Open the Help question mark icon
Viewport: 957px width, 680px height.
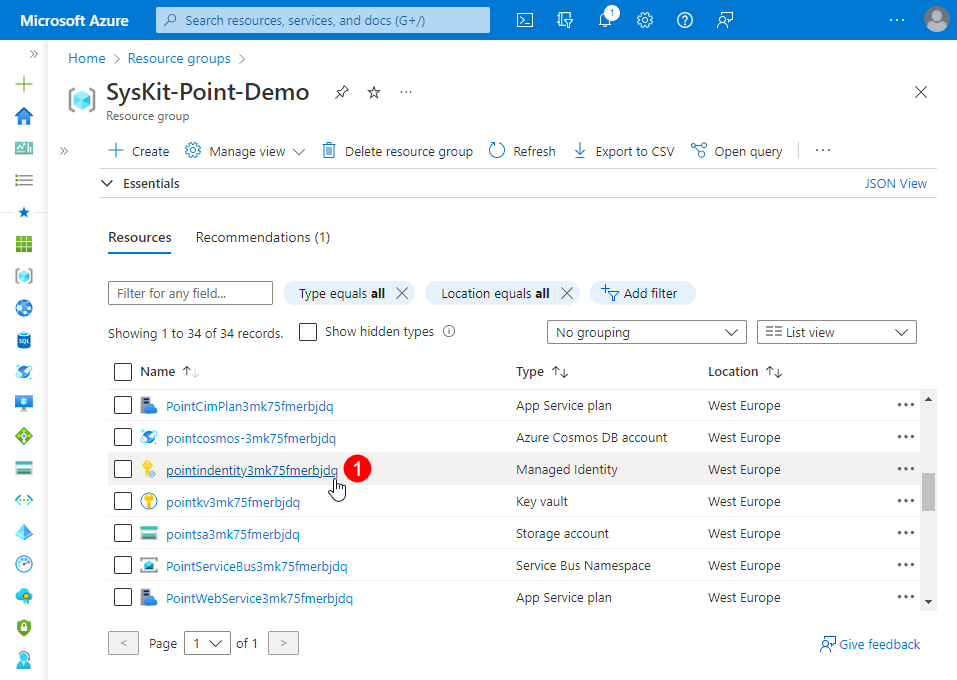(684, 19)
